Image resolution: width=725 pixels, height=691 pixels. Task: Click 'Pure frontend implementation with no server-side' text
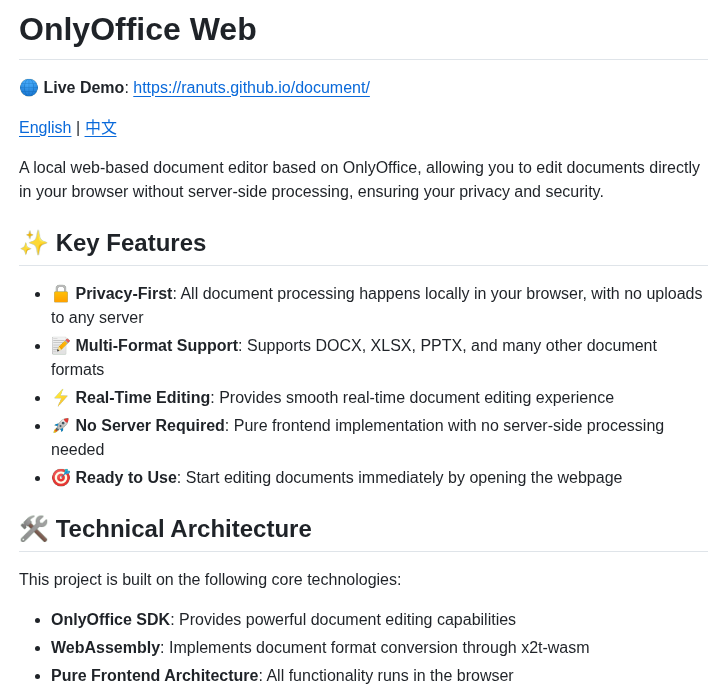(x=357, y=438)
